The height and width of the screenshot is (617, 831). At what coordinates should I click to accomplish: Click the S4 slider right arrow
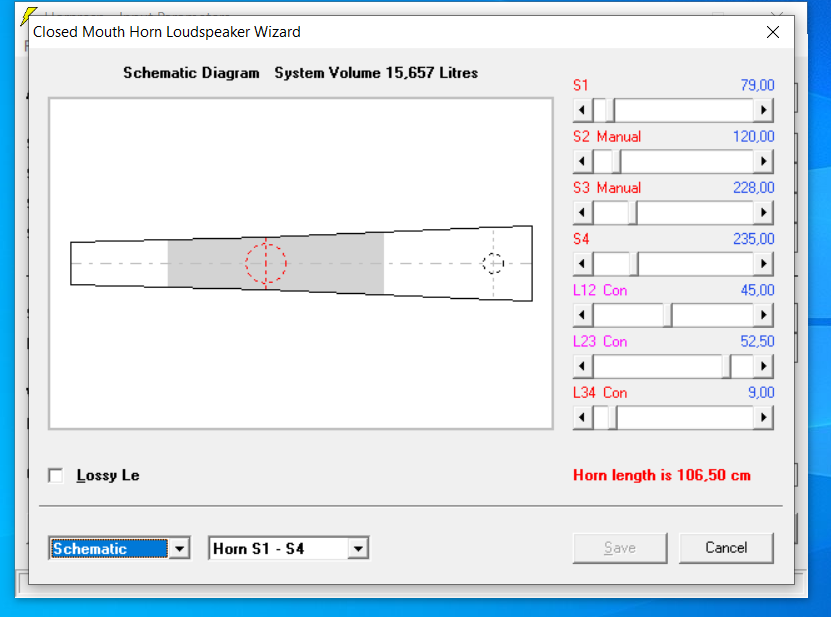pos(763,263)
